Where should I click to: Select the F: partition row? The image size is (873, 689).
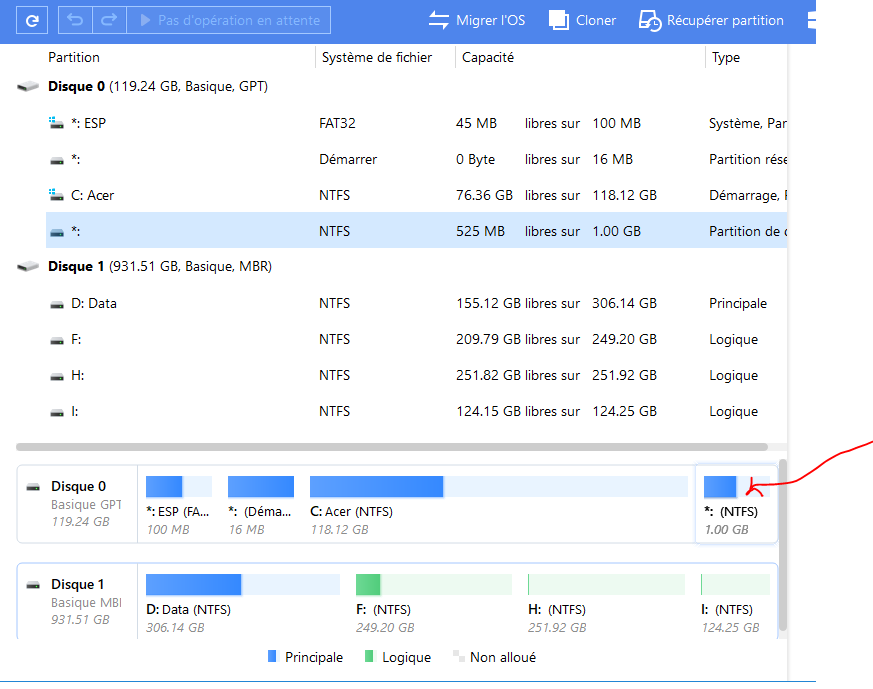click(x=416, y=339)
